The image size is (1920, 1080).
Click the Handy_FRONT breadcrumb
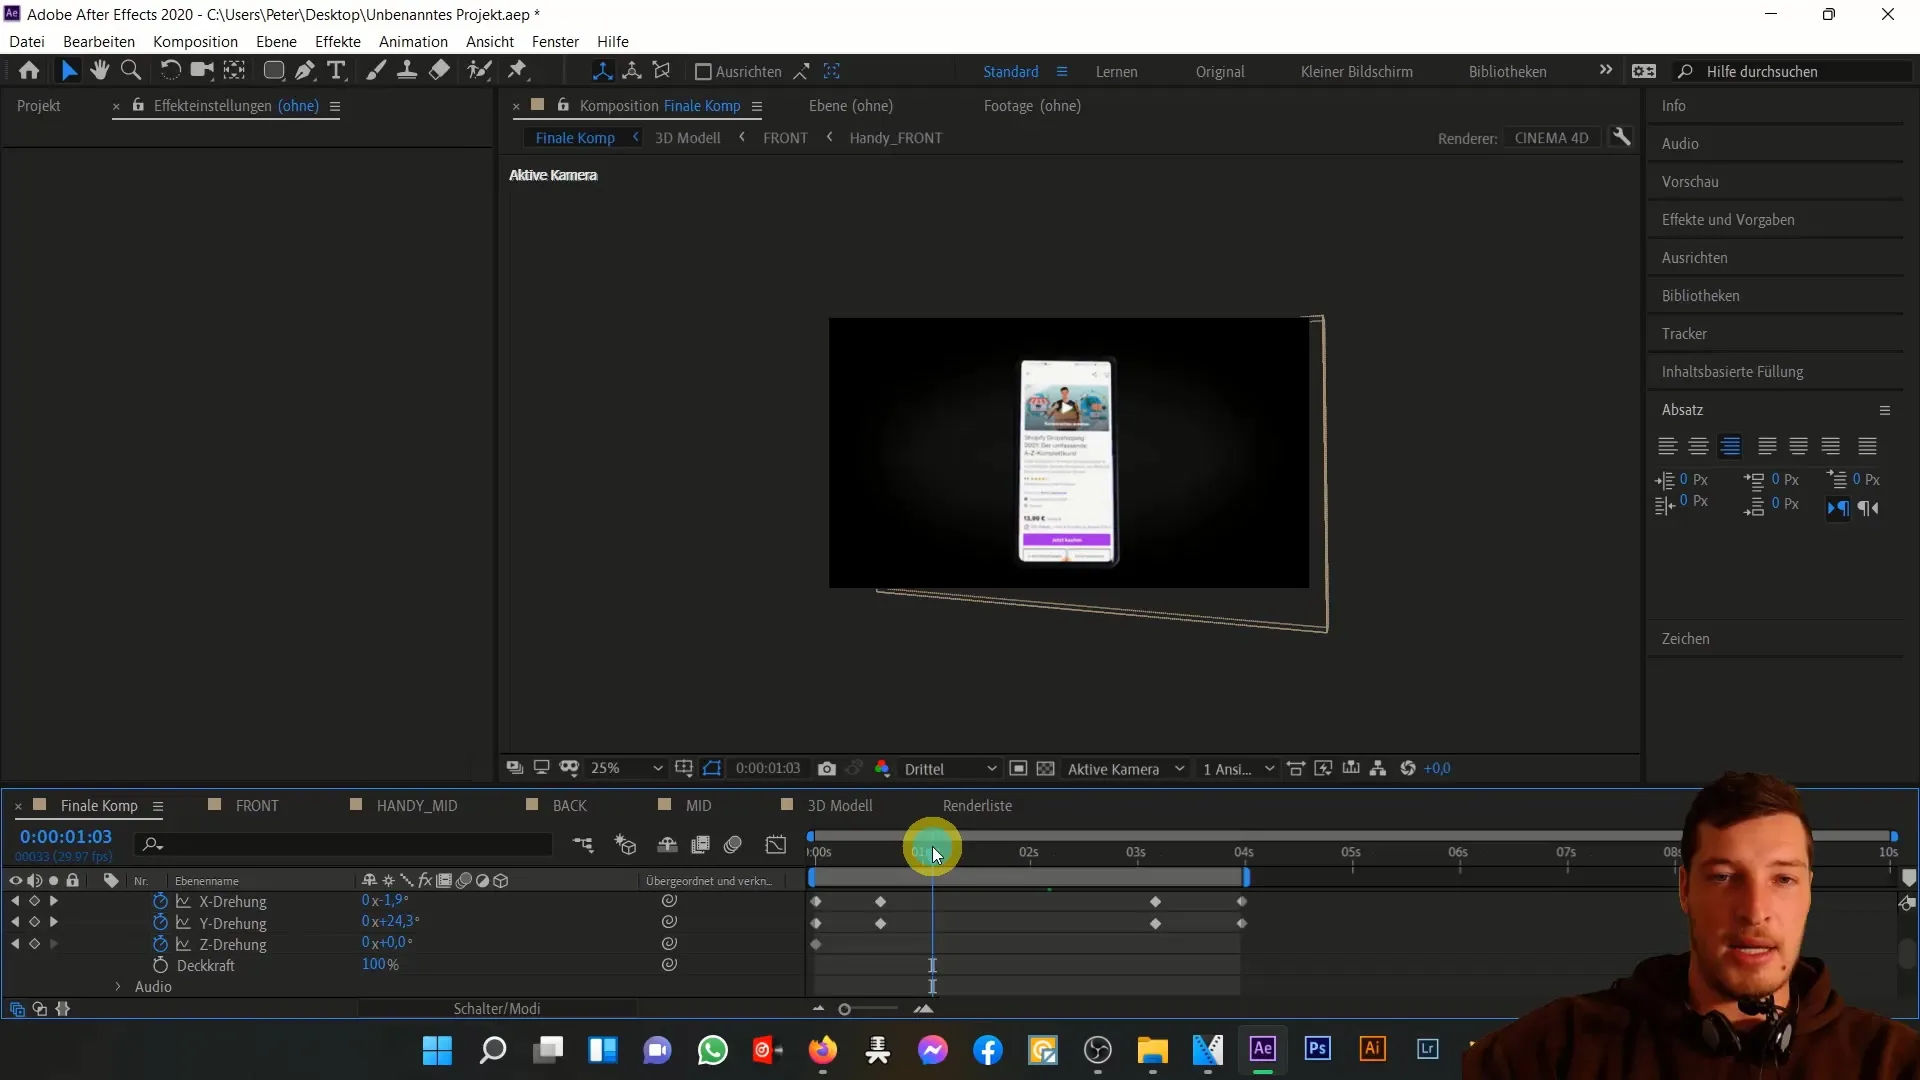pyautogui.click(x=895, y=138)
